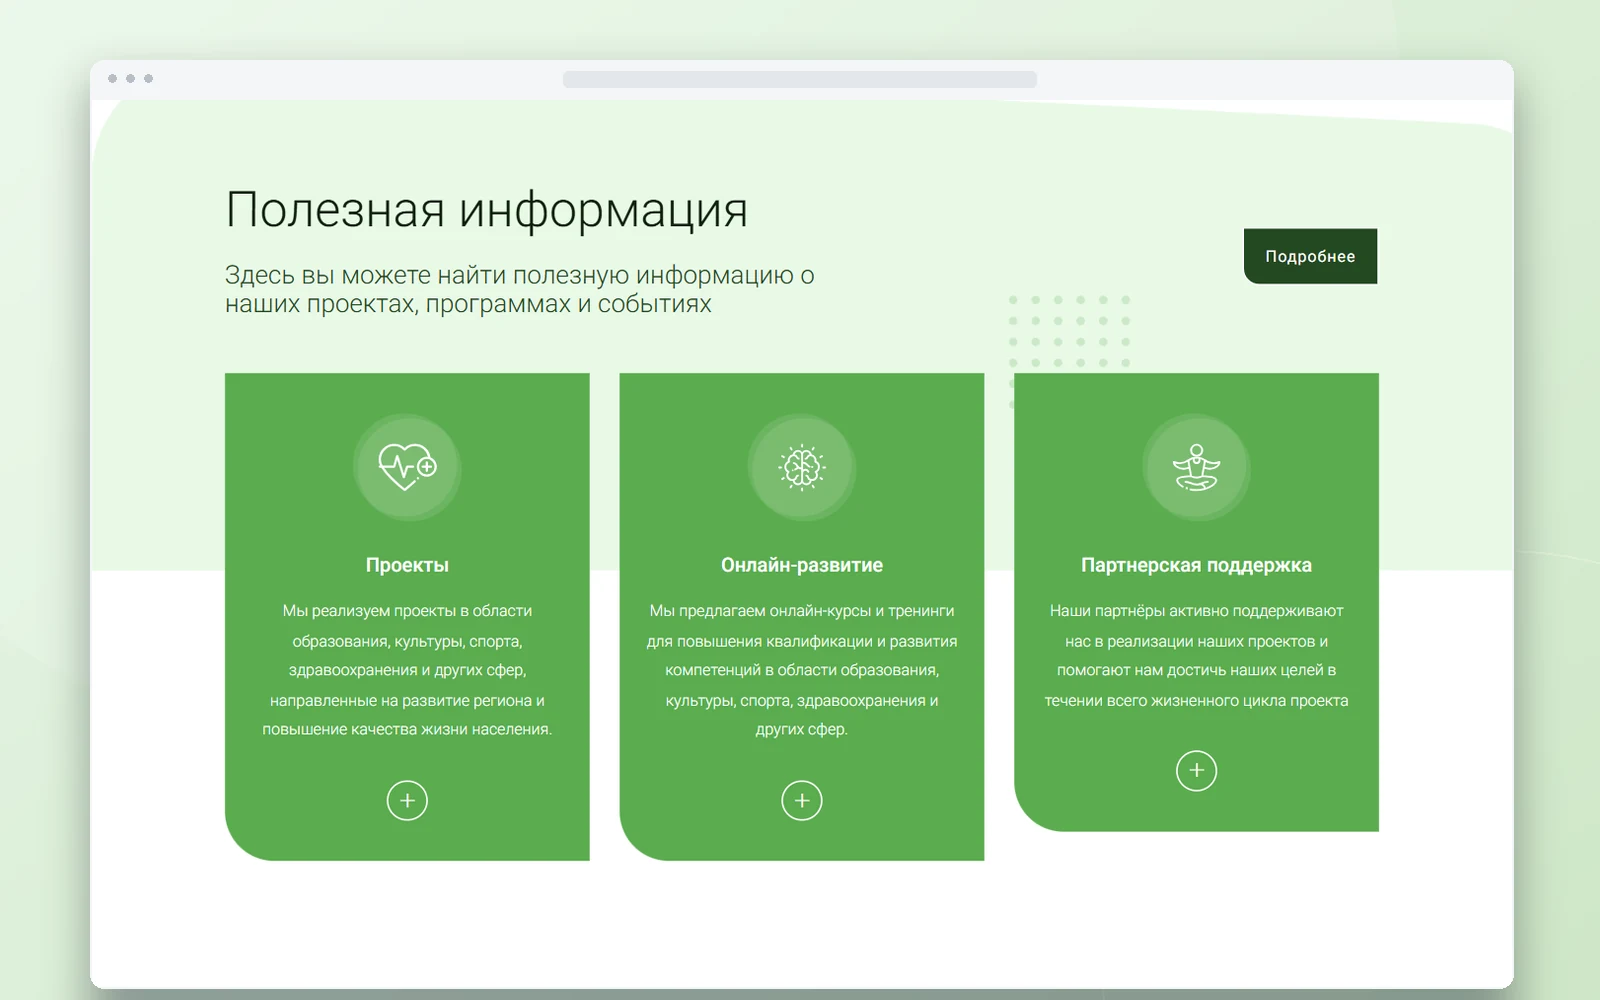Click the description text Мы реализуем проекты в области
Screen dimensions: 1600x1000
(407, 670)
